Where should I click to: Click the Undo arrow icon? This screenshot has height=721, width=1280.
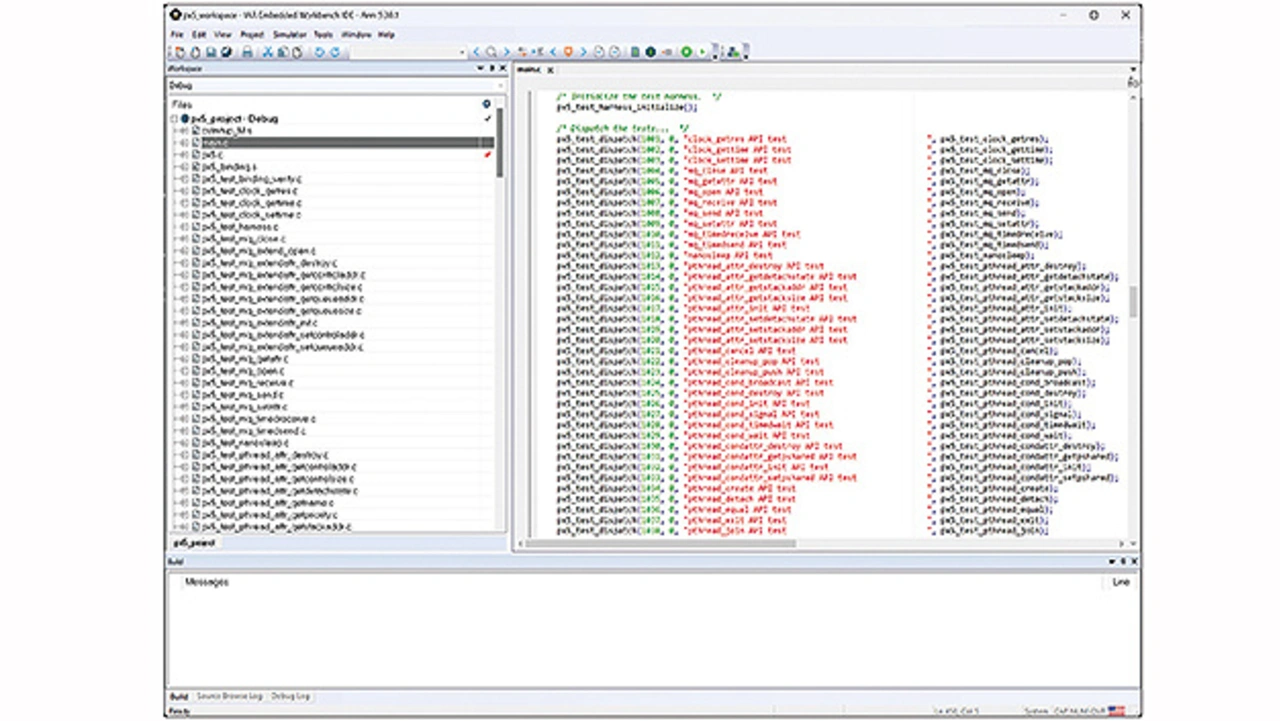pos(320,52)
